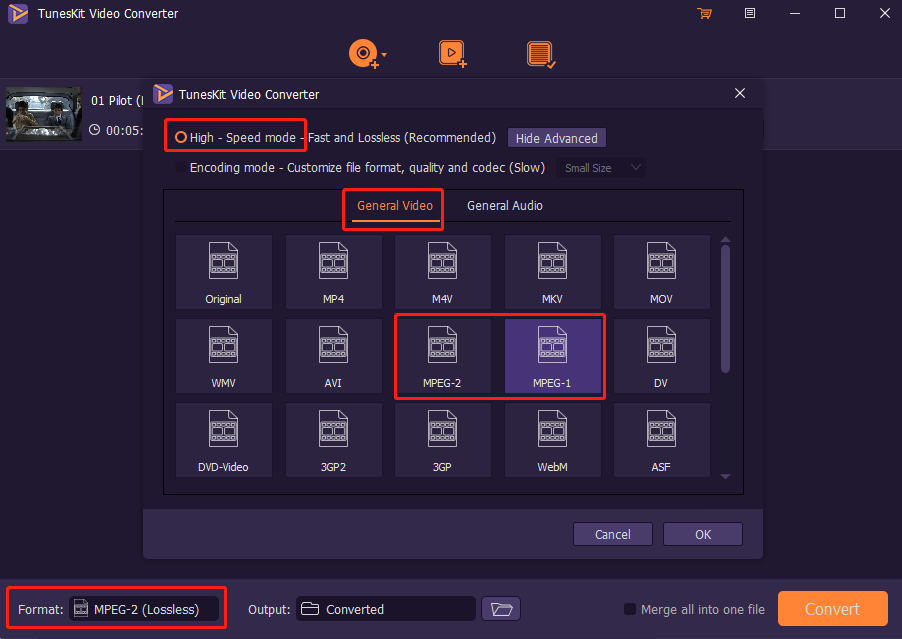
Task: Close the format selection dialog
Action: coord(740,93)
